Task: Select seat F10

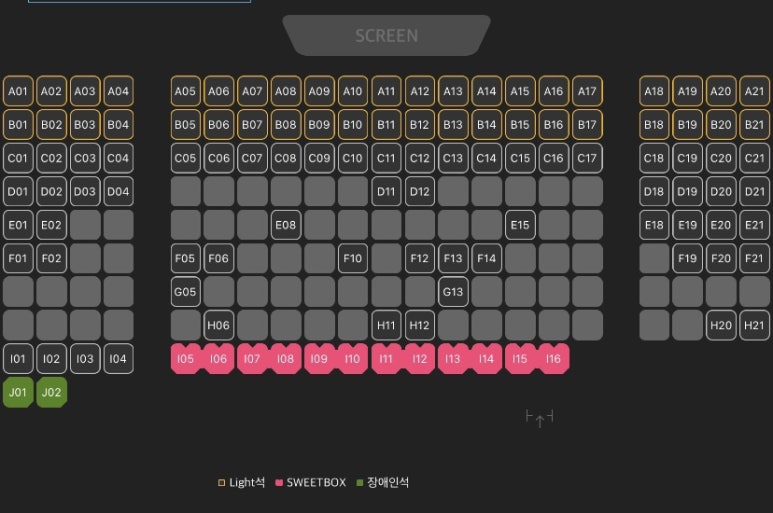Action: pyautogui.click(x=352, y=258)
